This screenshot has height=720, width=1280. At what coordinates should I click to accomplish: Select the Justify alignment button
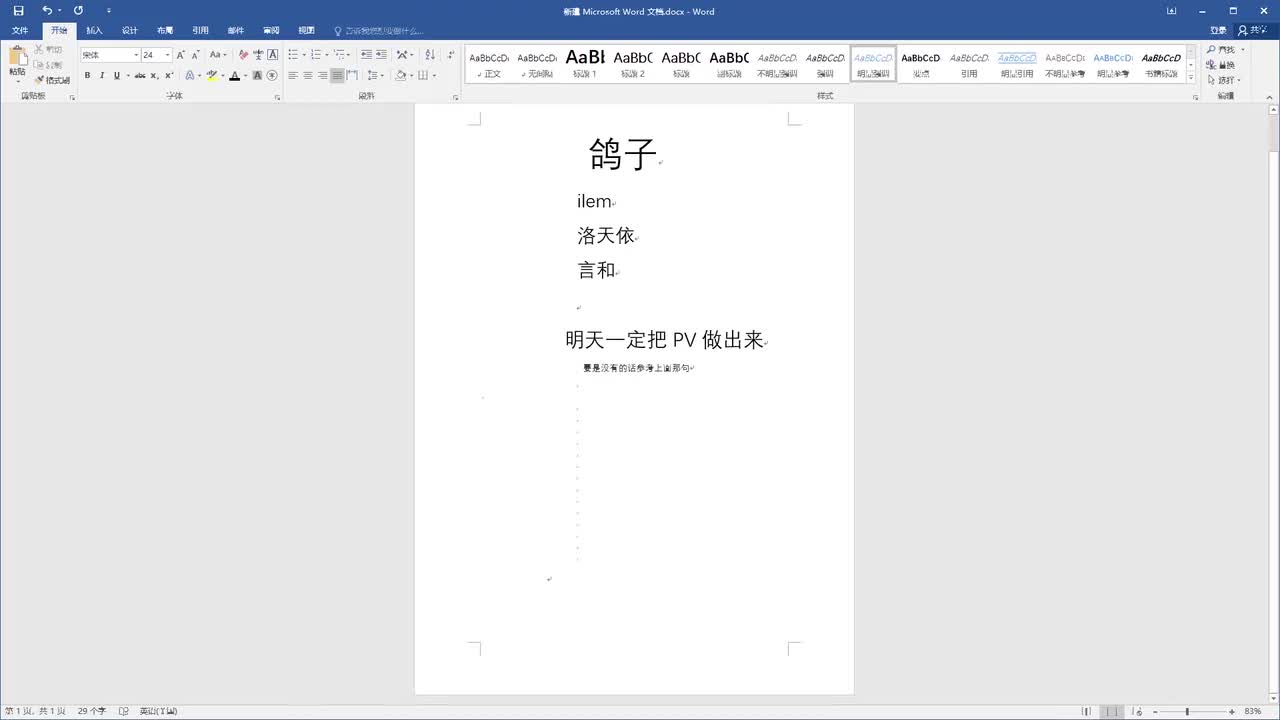click(x=337, y=75)
